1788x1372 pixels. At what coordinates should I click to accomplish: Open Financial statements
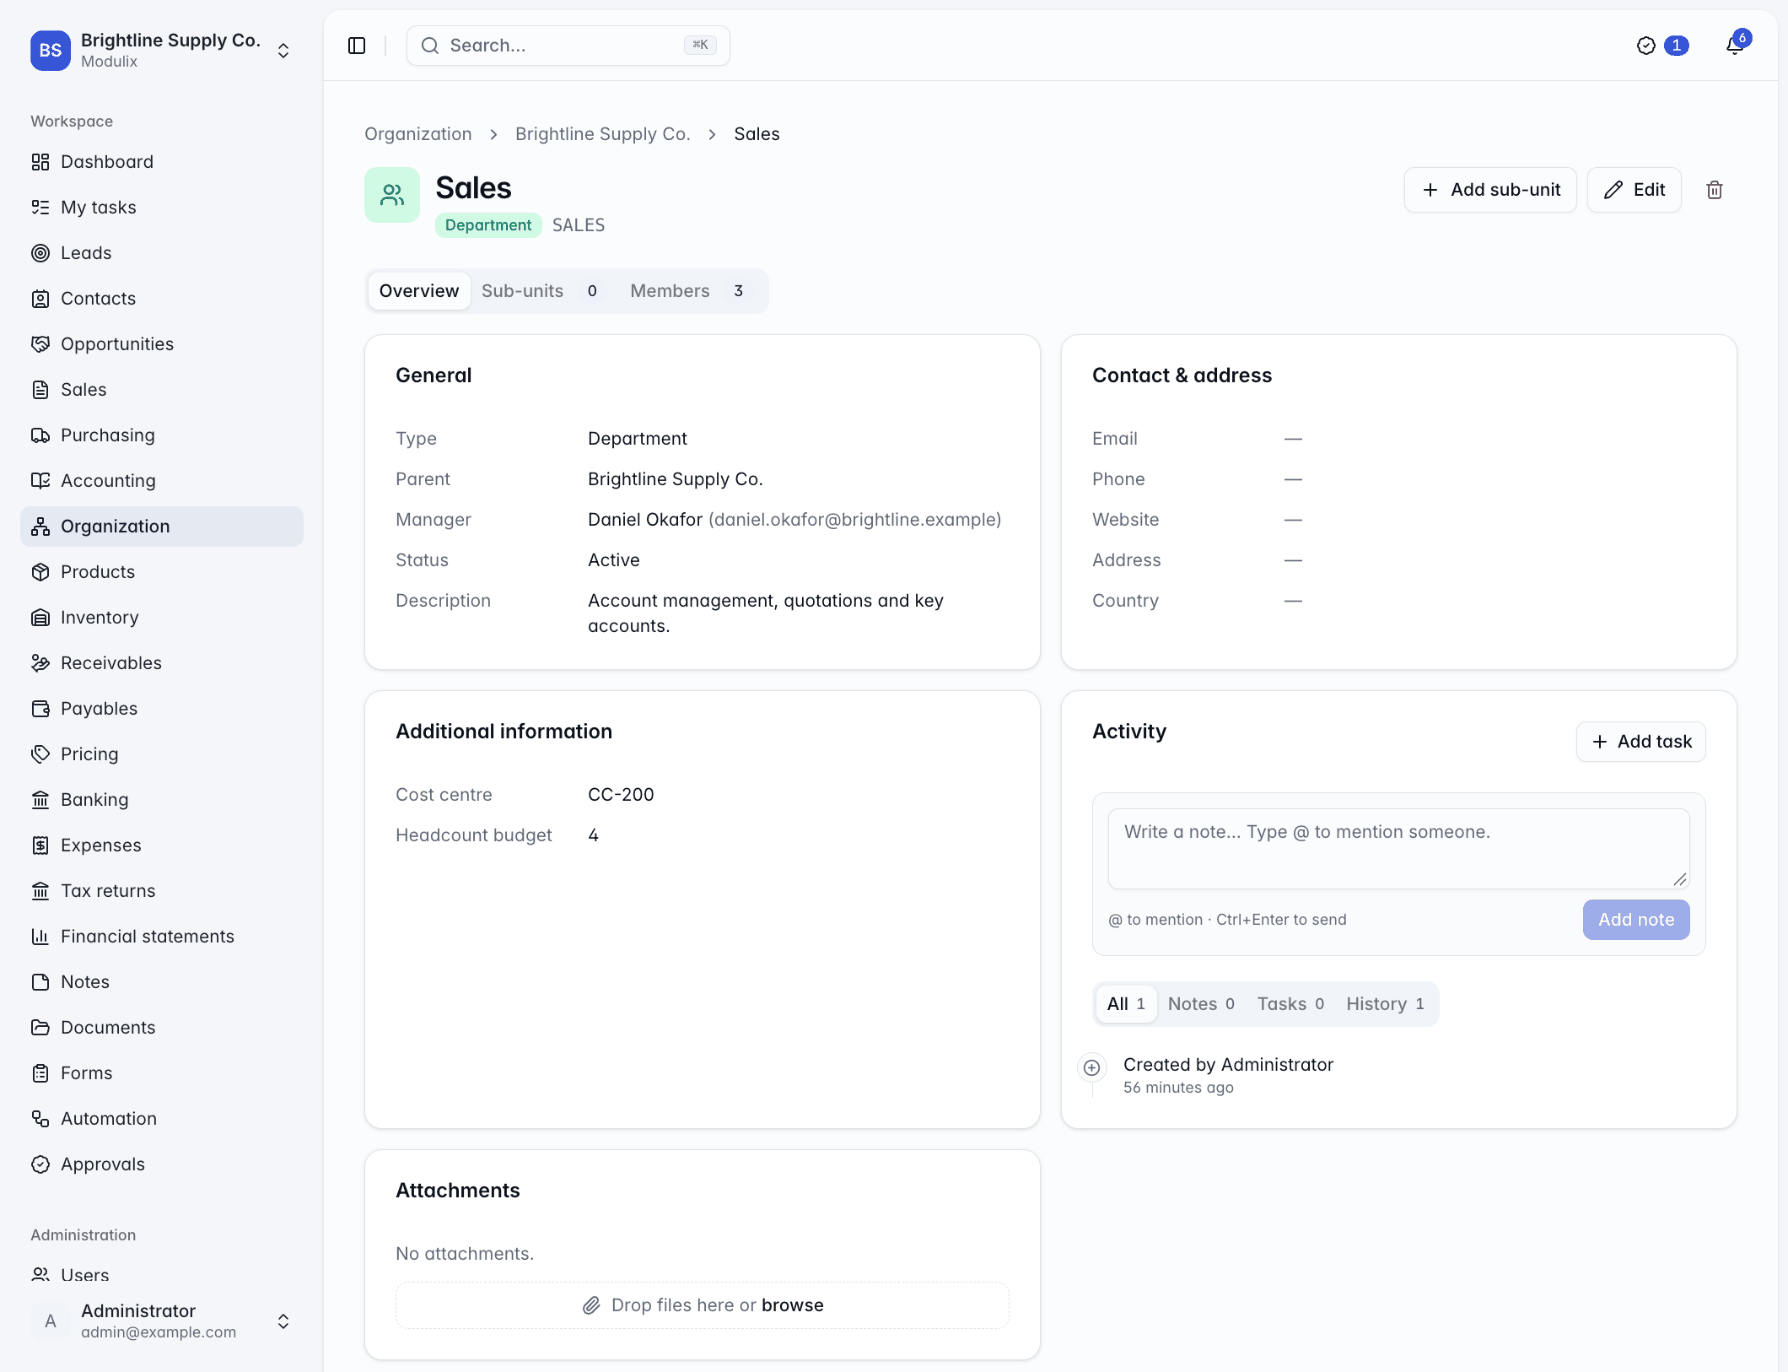[x=161, y=936]
